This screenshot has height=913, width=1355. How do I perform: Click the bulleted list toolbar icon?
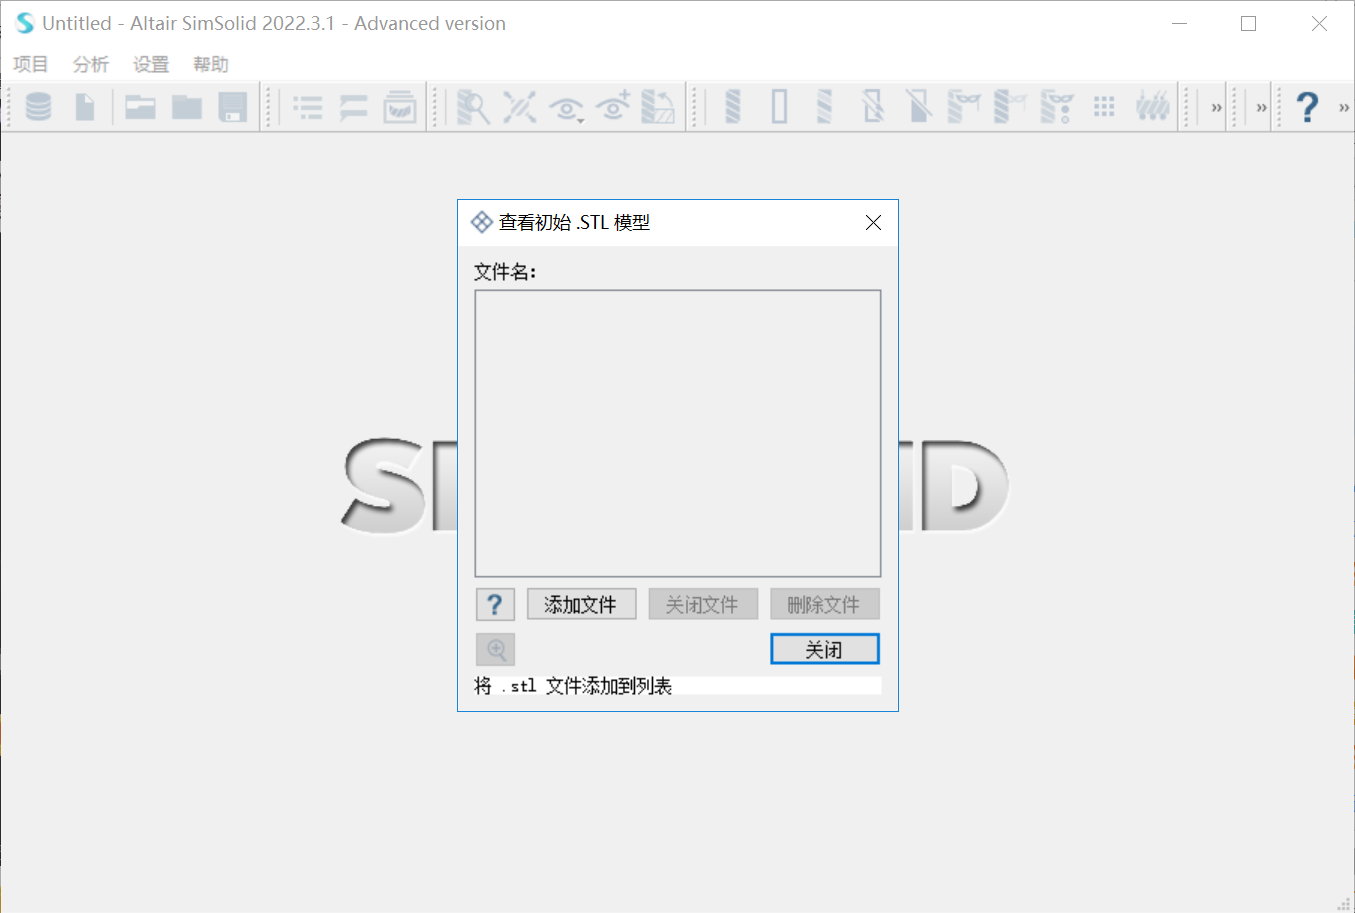click(308, 107)
